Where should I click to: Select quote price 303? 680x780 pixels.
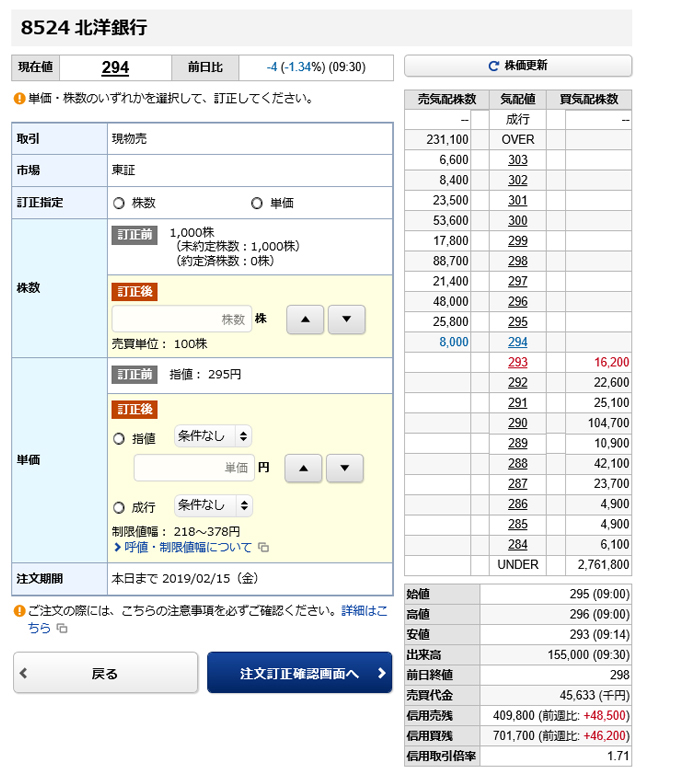click(517, 160)
